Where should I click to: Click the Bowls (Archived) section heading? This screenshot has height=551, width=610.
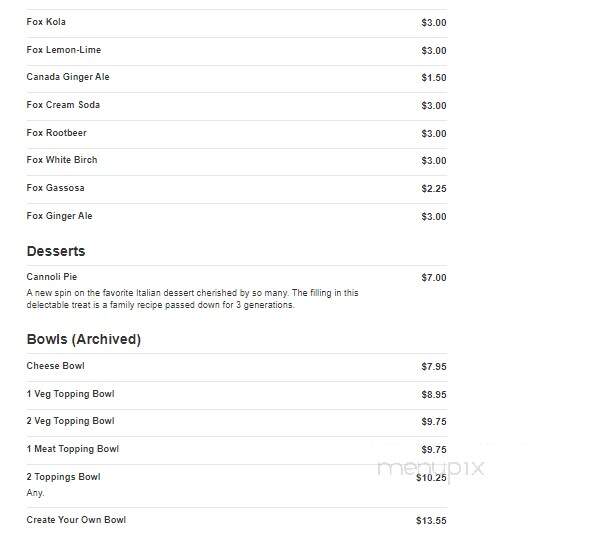coord(84,339)
